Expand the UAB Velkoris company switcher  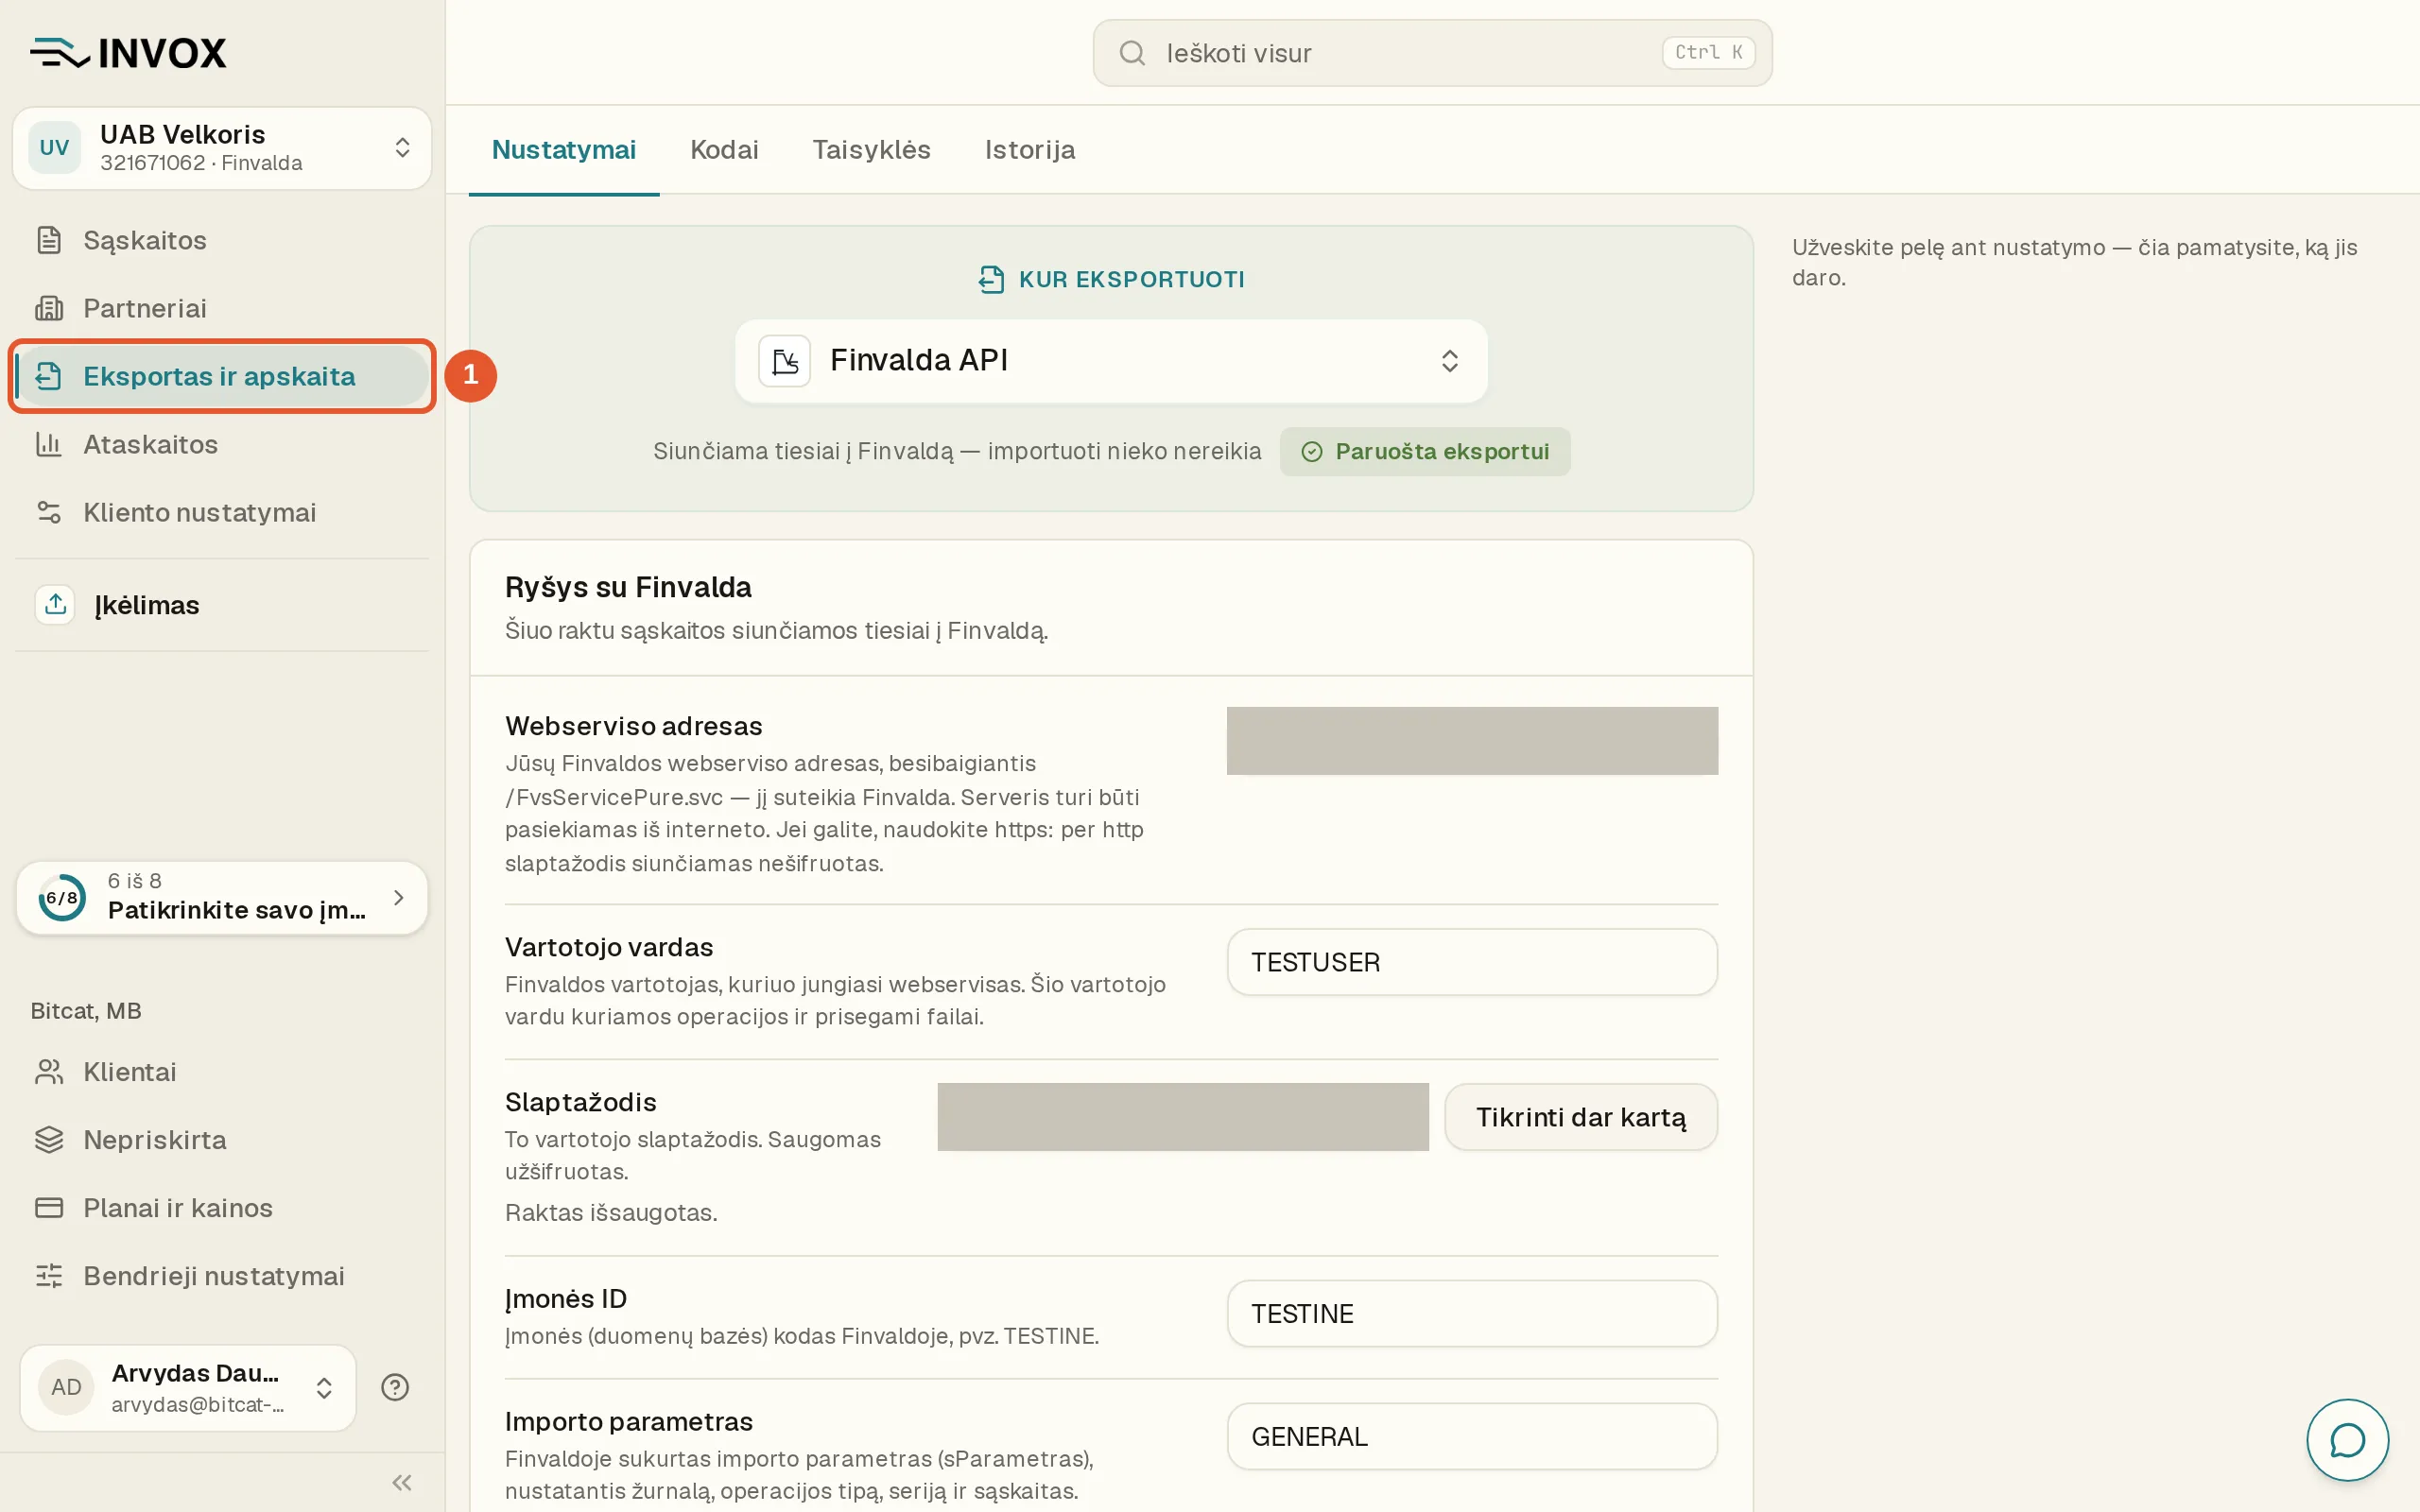[222, 147]
